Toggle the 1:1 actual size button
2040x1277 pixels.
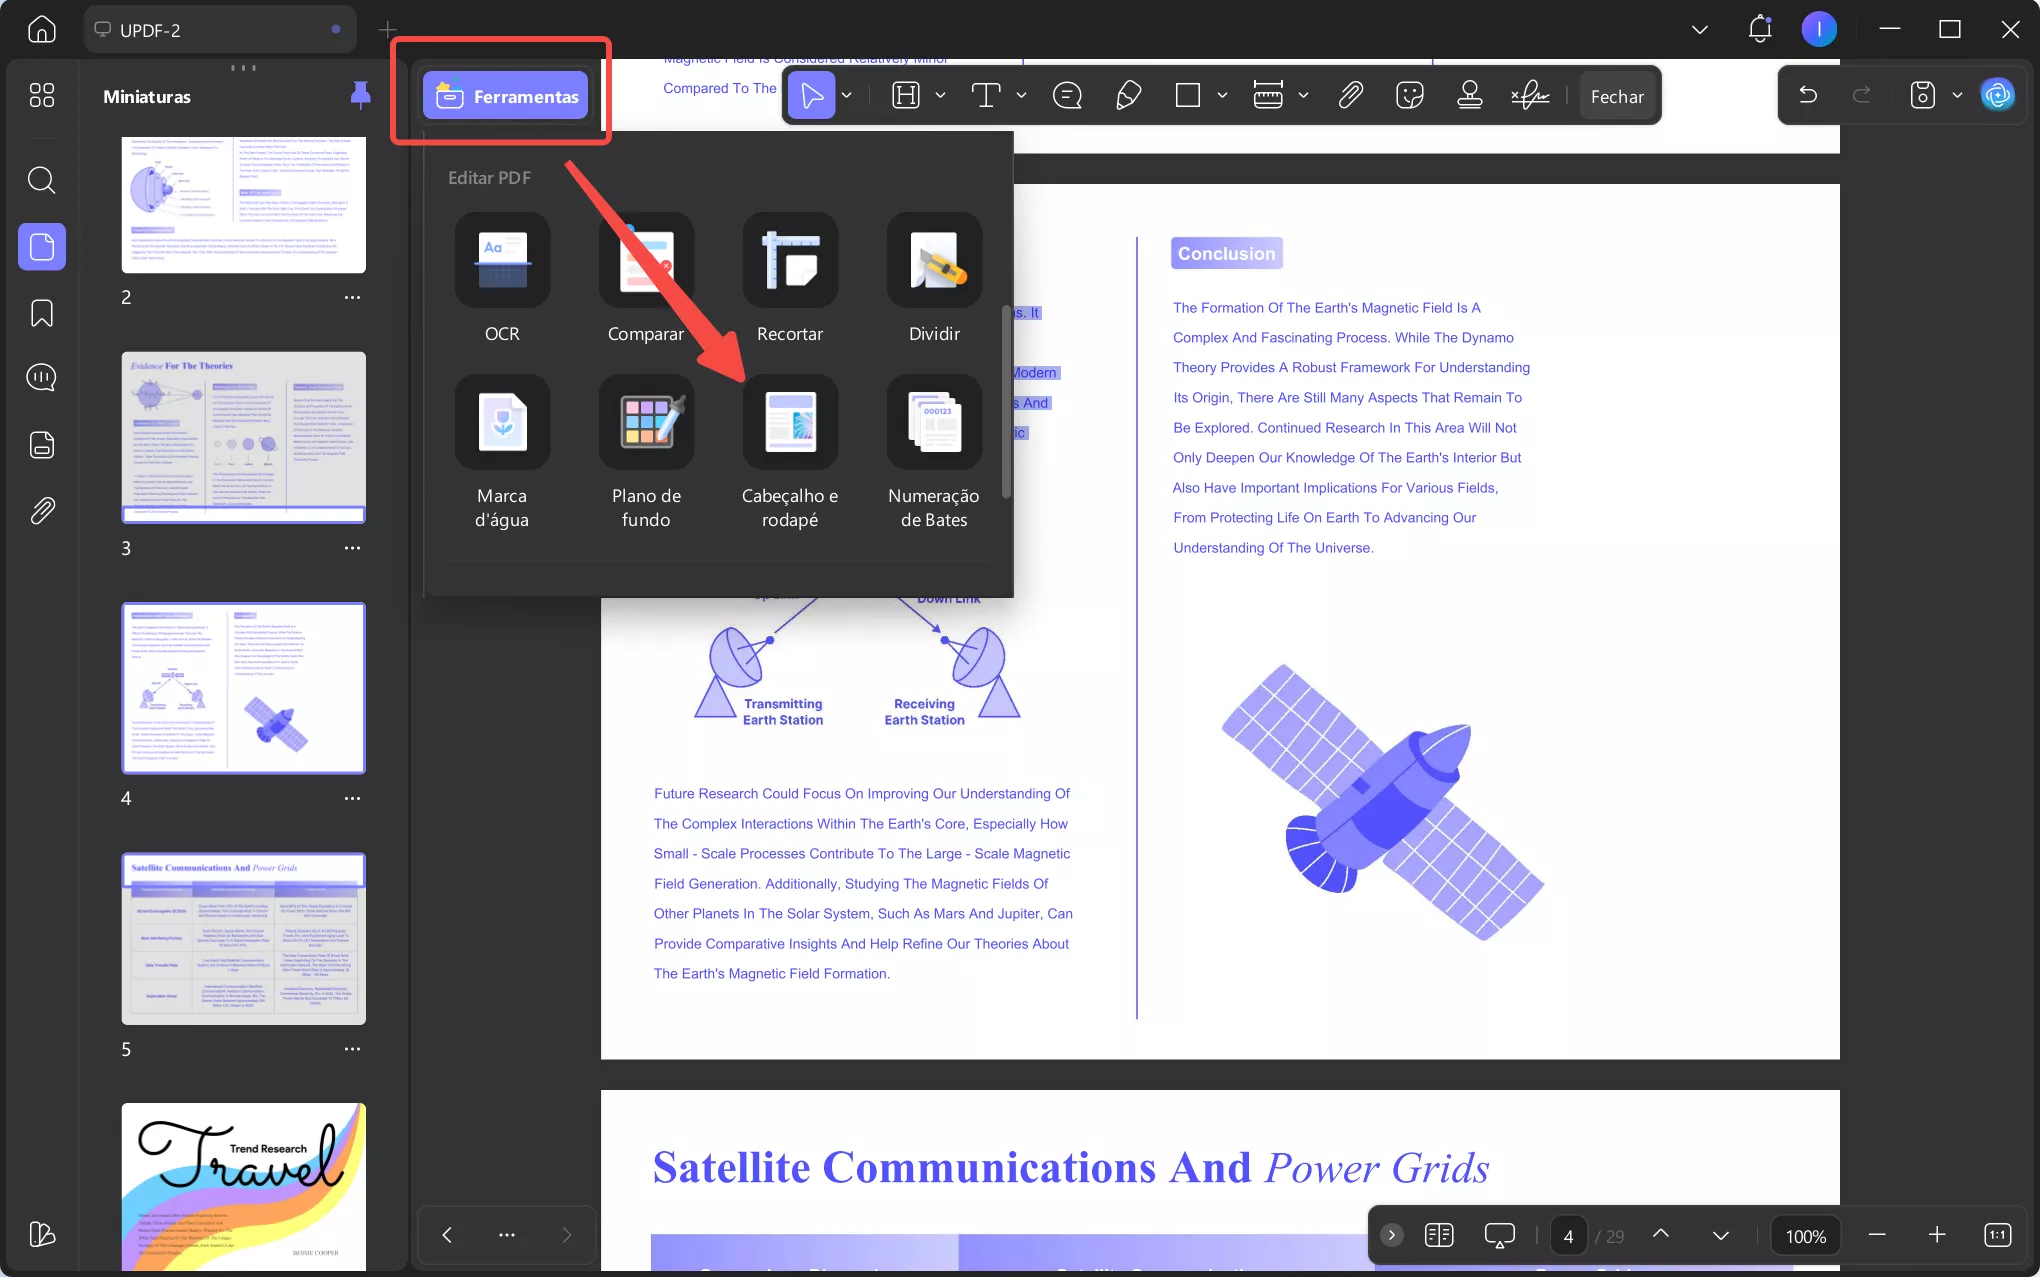(x=1997, y=1235)
